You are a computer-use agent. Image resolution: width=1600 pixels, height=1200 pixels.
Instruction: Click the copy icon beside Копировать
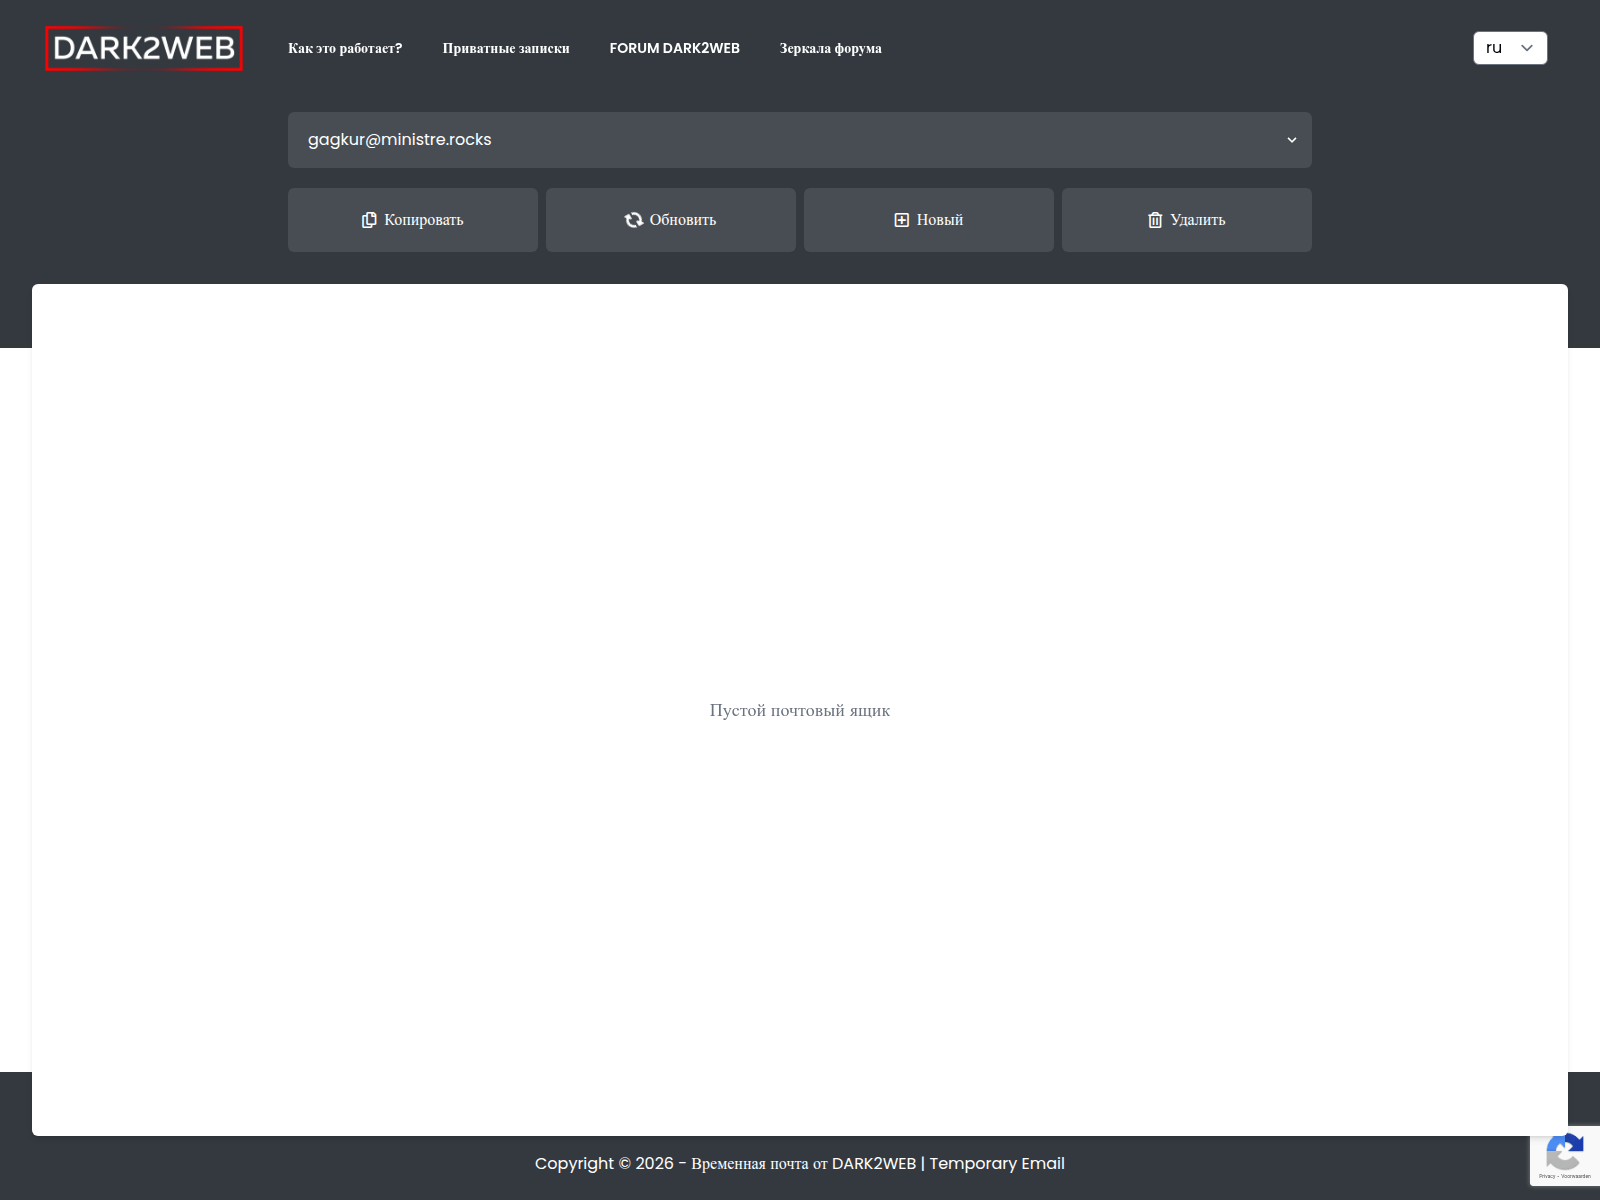[369, 220]
